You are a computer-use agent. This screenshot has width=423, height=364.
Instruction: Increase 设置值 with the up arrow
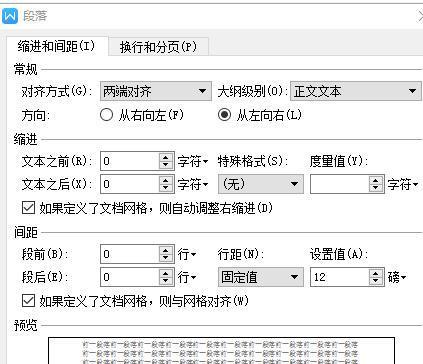[x=376, y=273]
